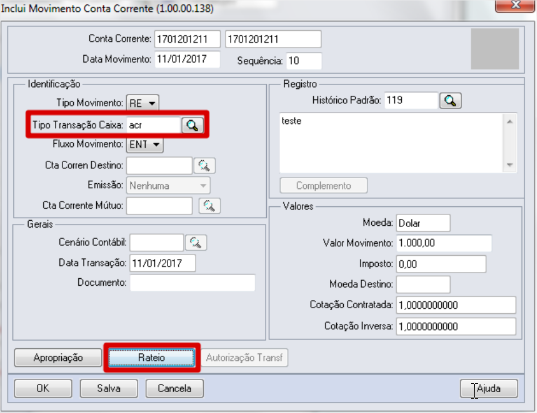
Task: Click the Tipo Transação Caixa field containing acr
Action: [153, 125]
